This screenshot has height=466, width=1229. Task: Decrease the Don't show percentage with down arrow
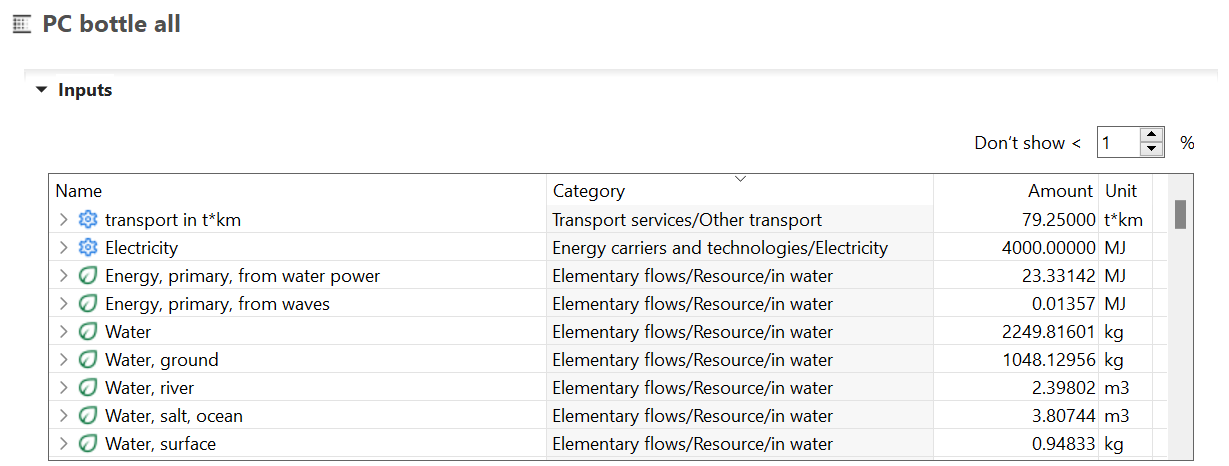click(1152, 149)
